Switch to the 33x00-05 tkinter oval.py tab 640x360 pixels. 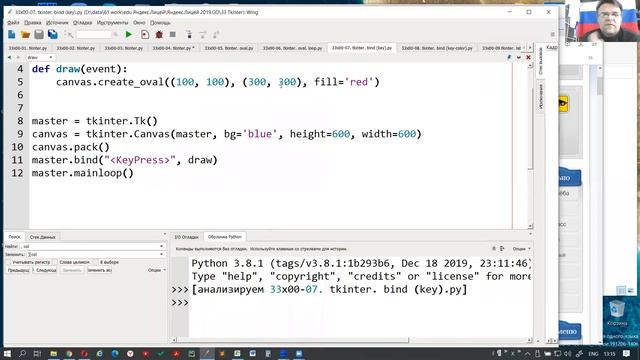[x=229, y=48]
